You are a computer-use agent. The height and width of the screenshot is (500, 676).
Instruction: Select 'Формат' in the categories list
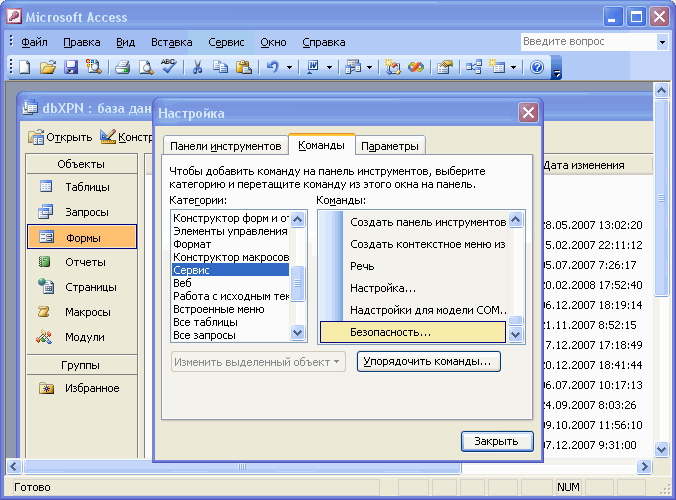pos(231,244)
